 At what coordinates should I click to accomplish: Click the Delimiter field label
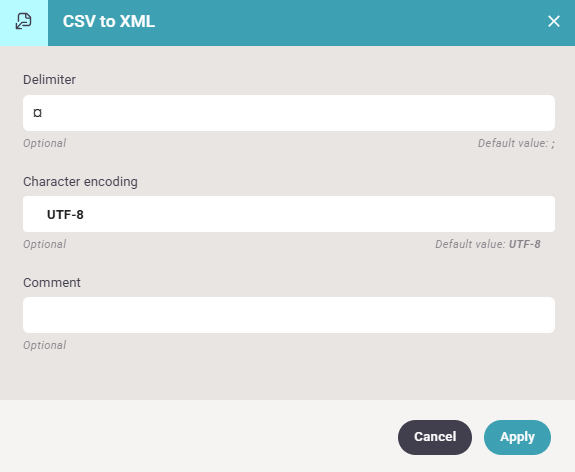(x=50, y=80)
